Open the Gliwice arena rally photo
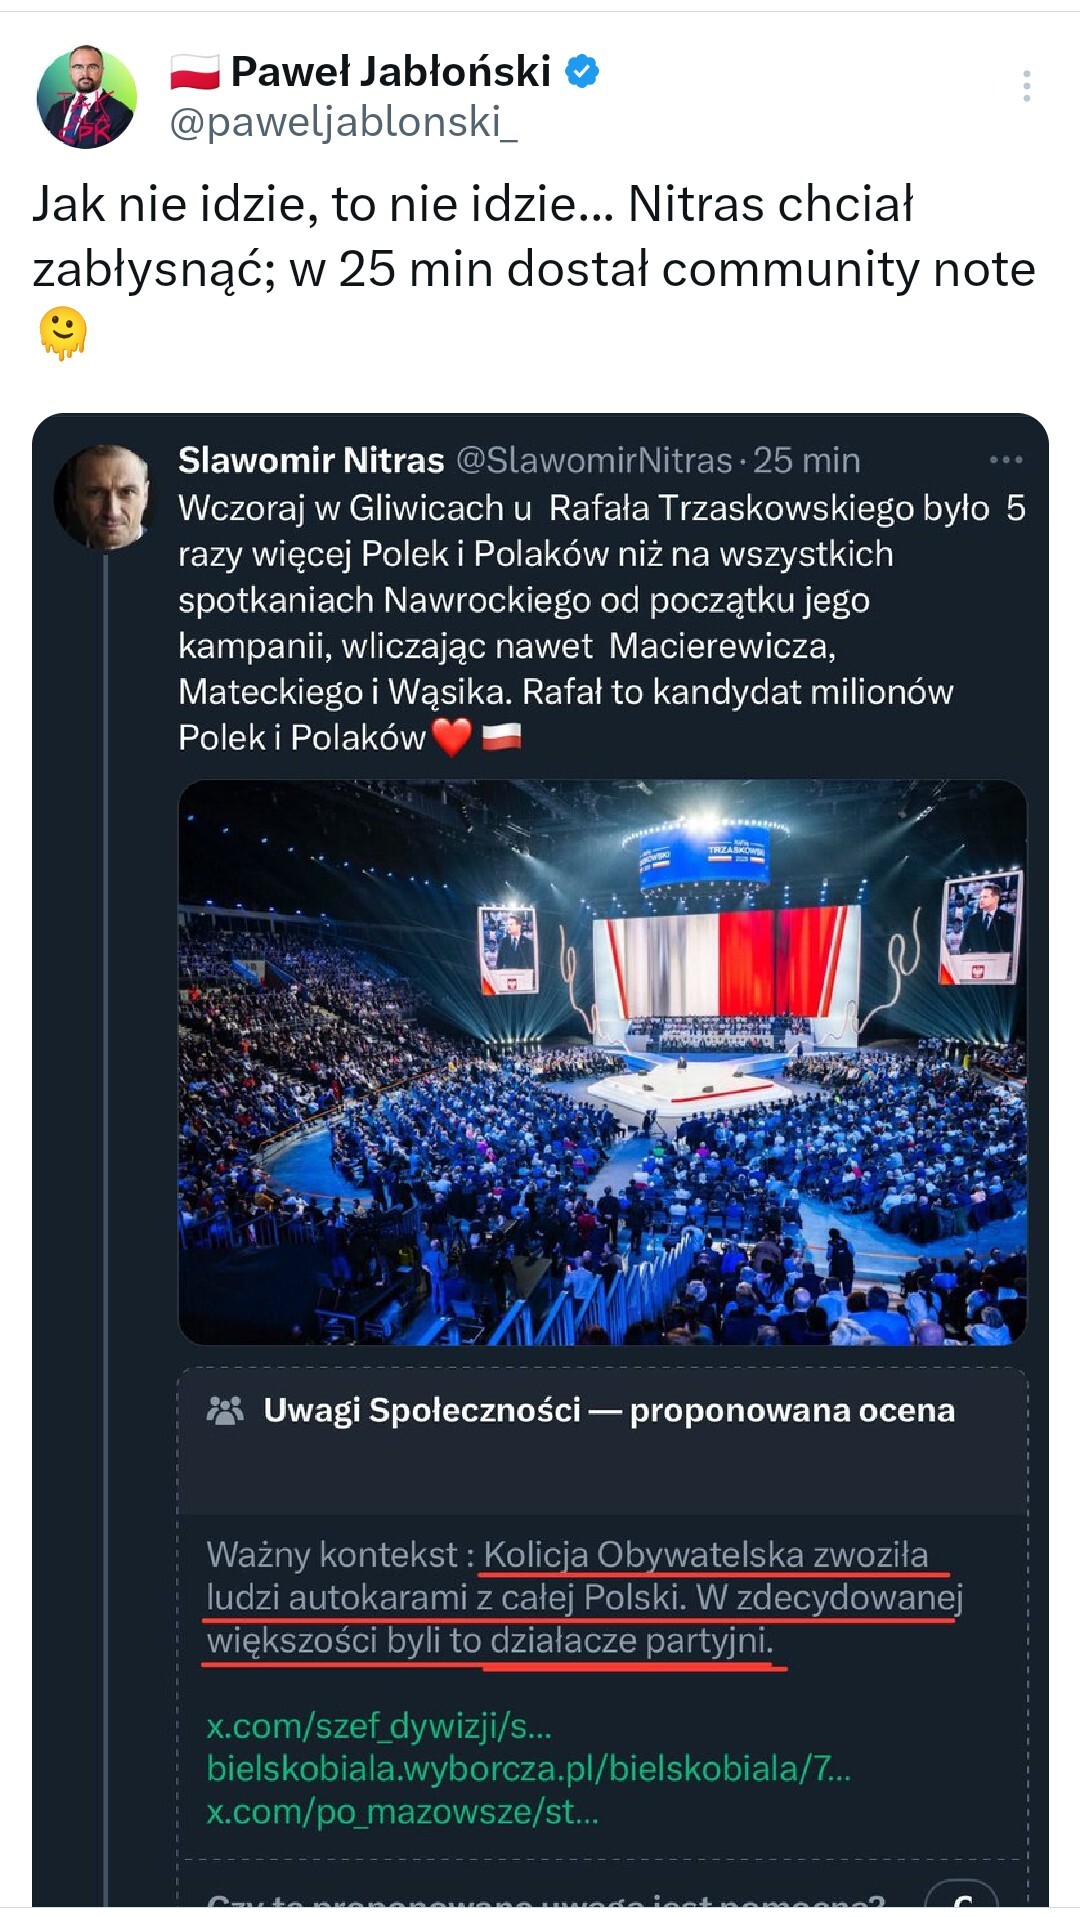 [x=602, y=1062]
